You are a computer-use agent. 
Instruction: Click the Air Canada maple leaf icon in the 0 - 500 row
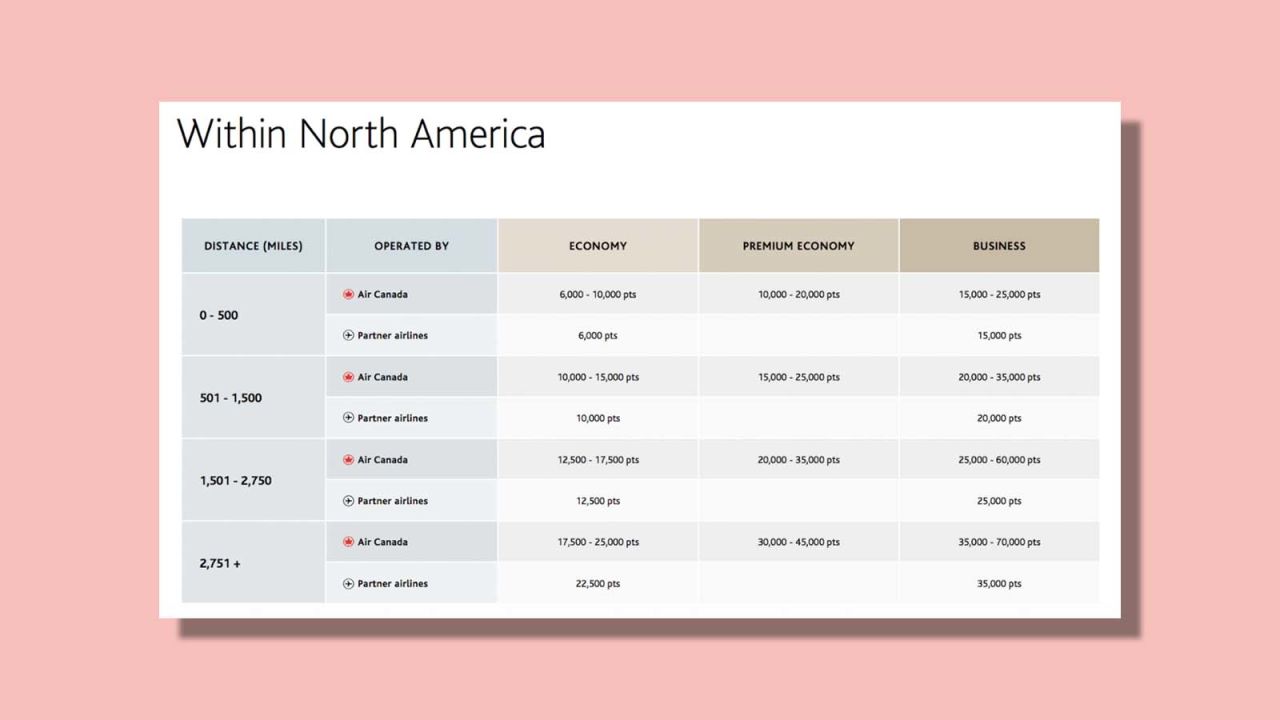(348, 295)
